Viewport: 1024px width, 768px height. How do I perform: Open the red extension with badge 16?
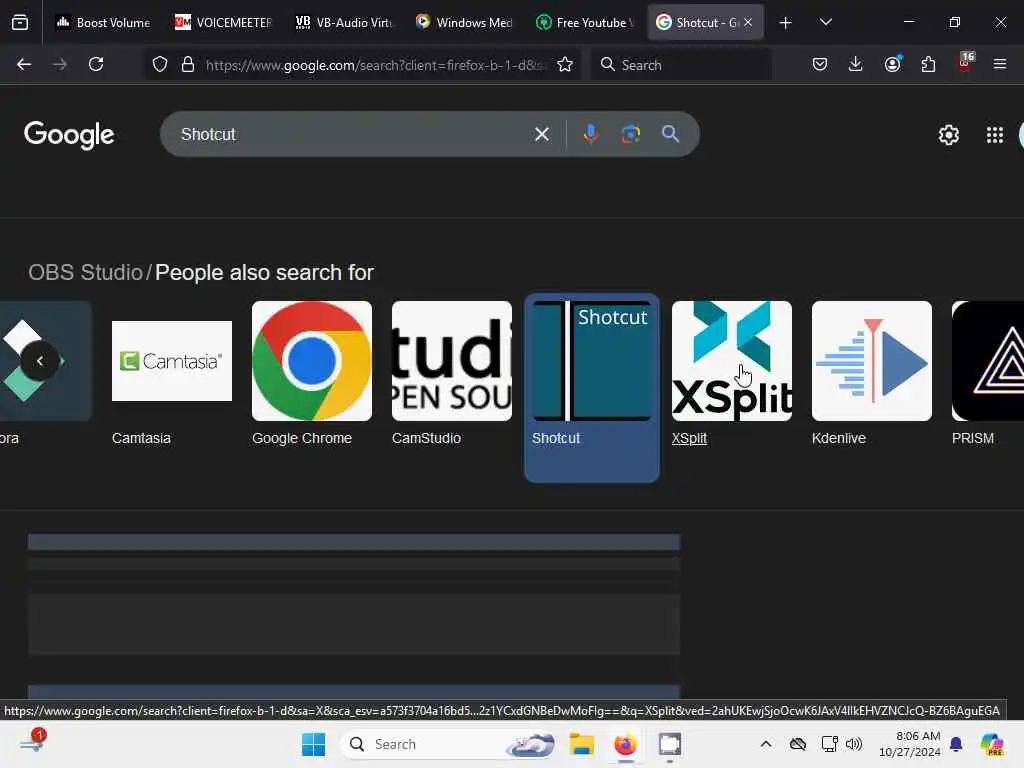click(965, 63)
